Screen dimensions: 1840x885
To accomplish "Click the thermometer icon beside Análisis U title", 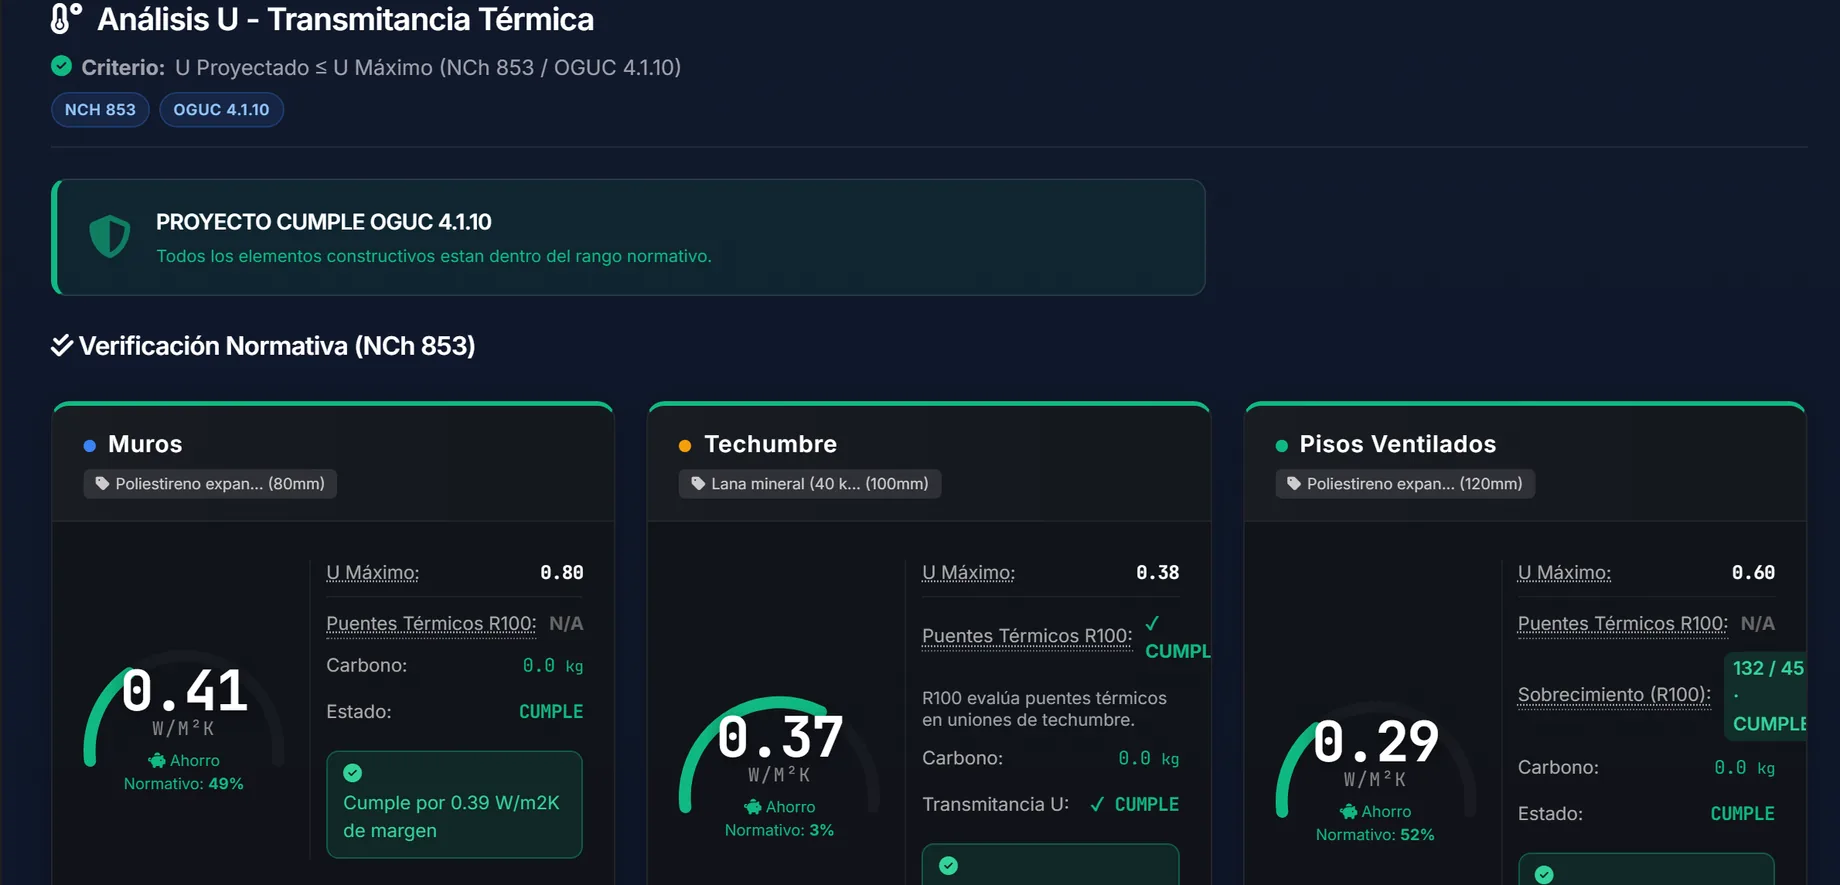I will pyautogui.click(x=66, y=18).
